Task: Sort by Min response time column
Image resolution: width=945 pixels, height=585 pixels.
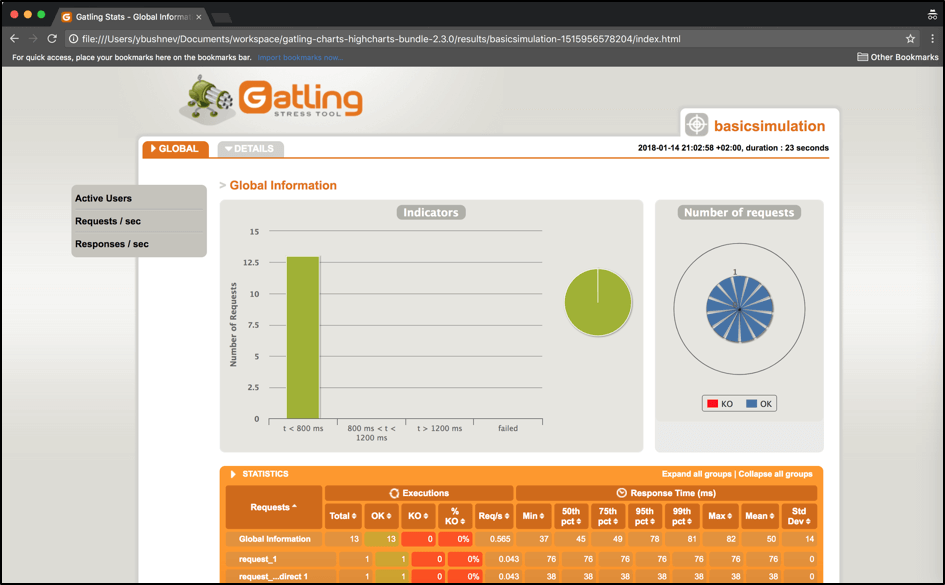Action: point(533,516)
